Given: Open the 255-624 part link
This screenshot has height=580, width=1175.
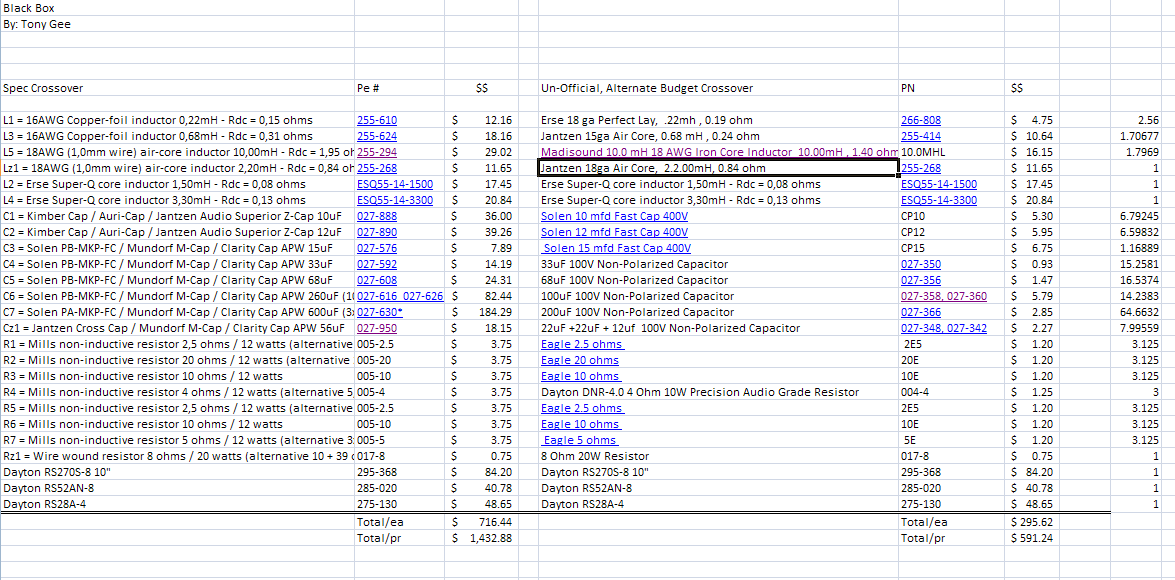Looking at the screenshot, I should [377, 136].
